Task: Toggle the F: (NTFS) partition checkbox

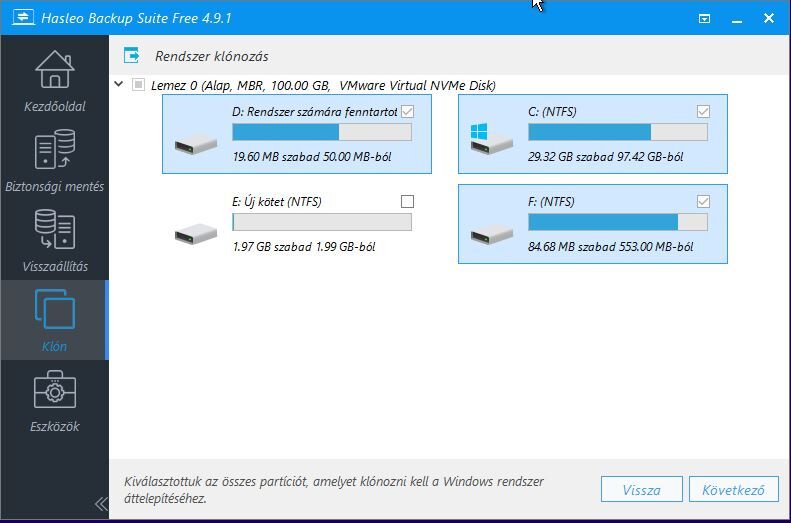Action: (x=703, y=202)
